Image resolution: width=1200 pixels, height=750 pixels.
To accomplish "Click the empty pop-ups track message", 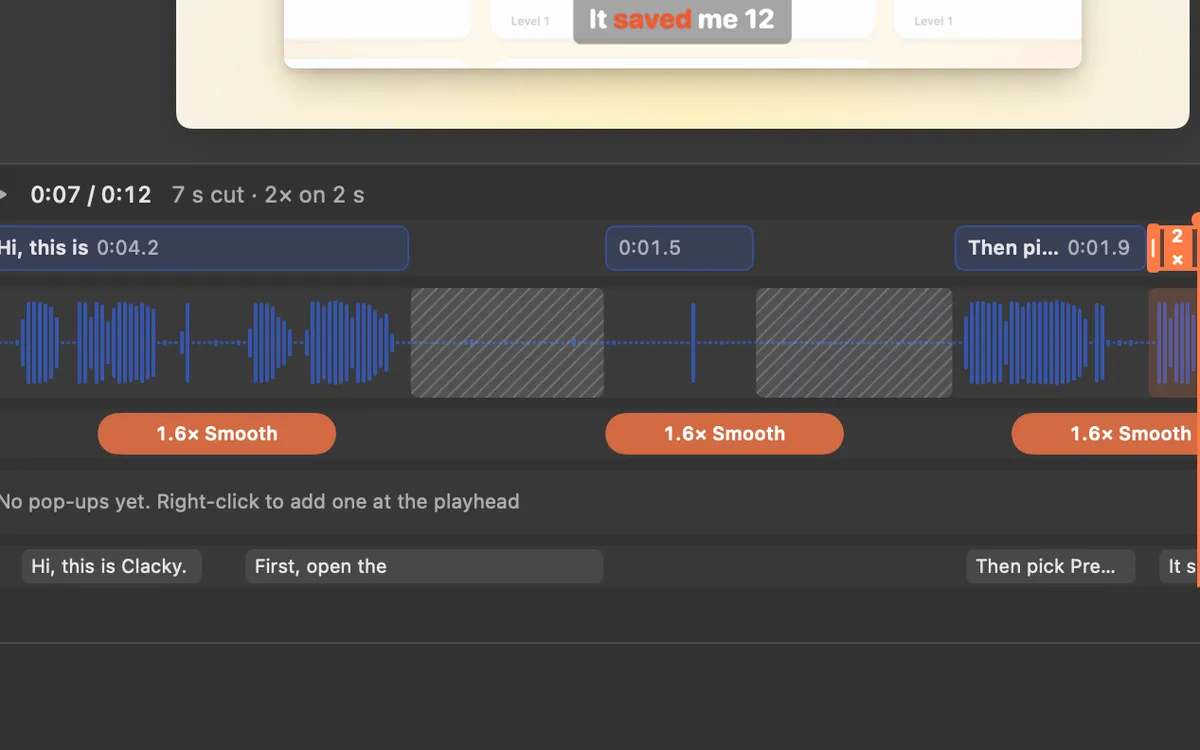I will 259,501.
